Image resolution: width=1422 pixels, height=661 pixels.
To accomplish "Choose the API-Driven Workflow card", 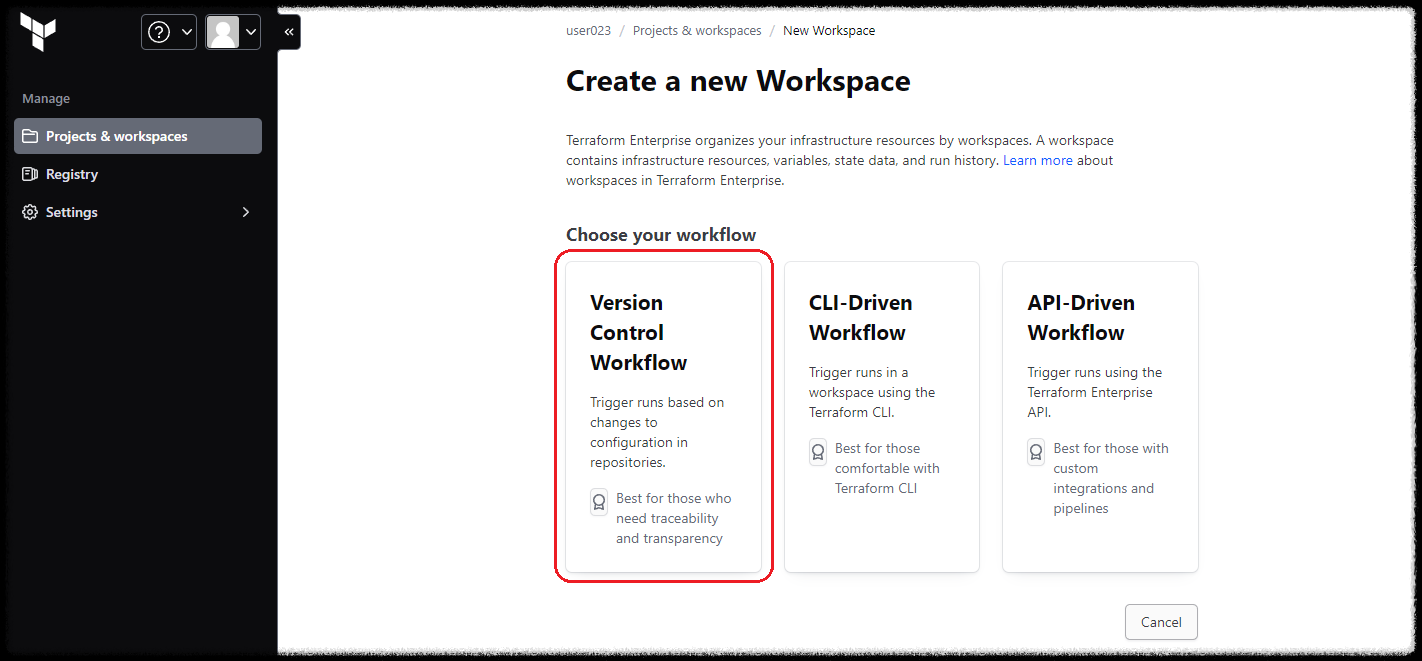I will [x=1100, y=417].
